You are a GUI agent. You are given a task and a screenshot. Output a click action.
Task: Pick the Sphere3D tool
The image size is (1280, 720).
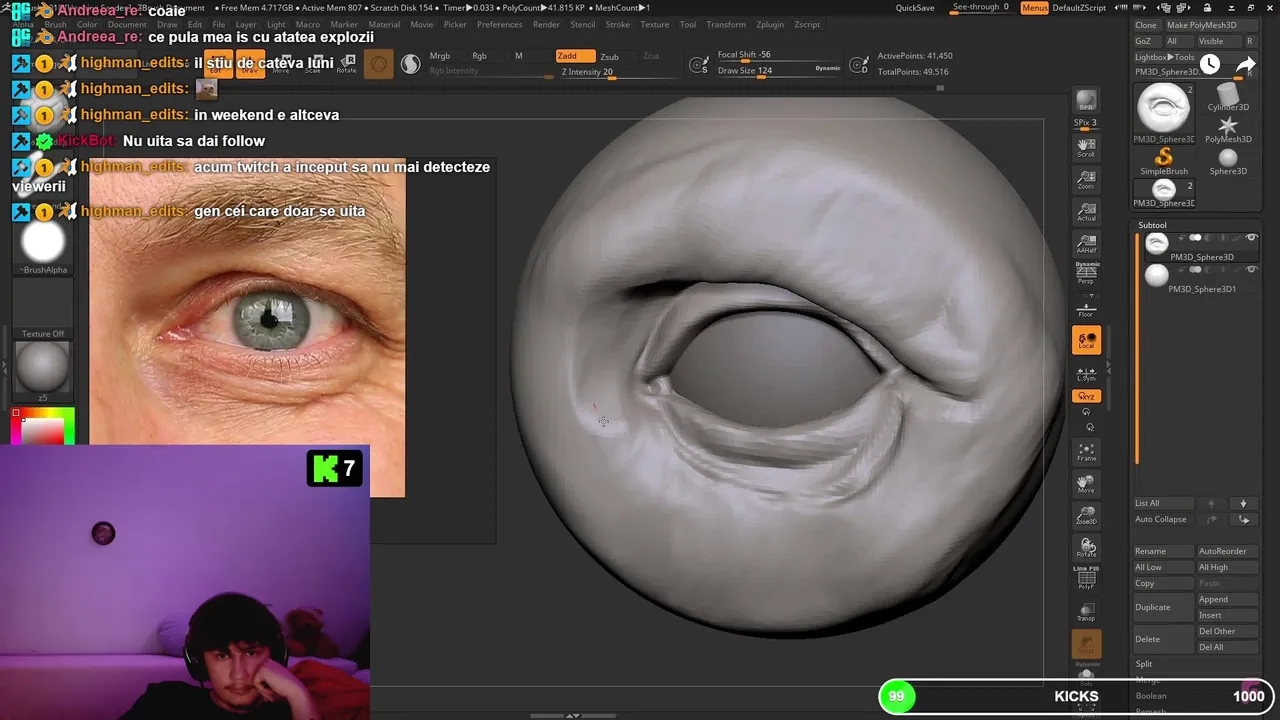[x=1228, y=162]
